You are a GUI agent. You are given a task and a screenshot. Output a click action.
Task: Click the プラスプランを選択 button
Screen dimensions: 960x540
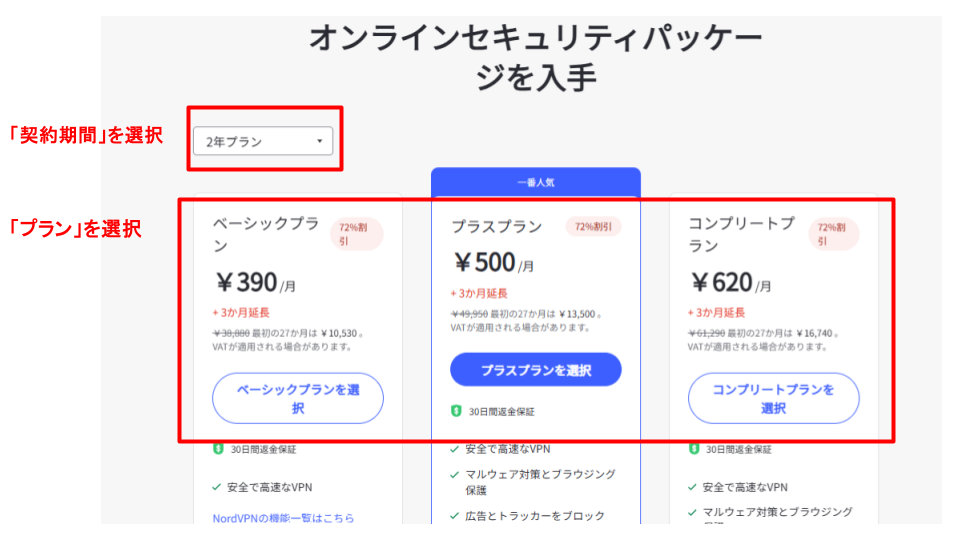[536, 370]
